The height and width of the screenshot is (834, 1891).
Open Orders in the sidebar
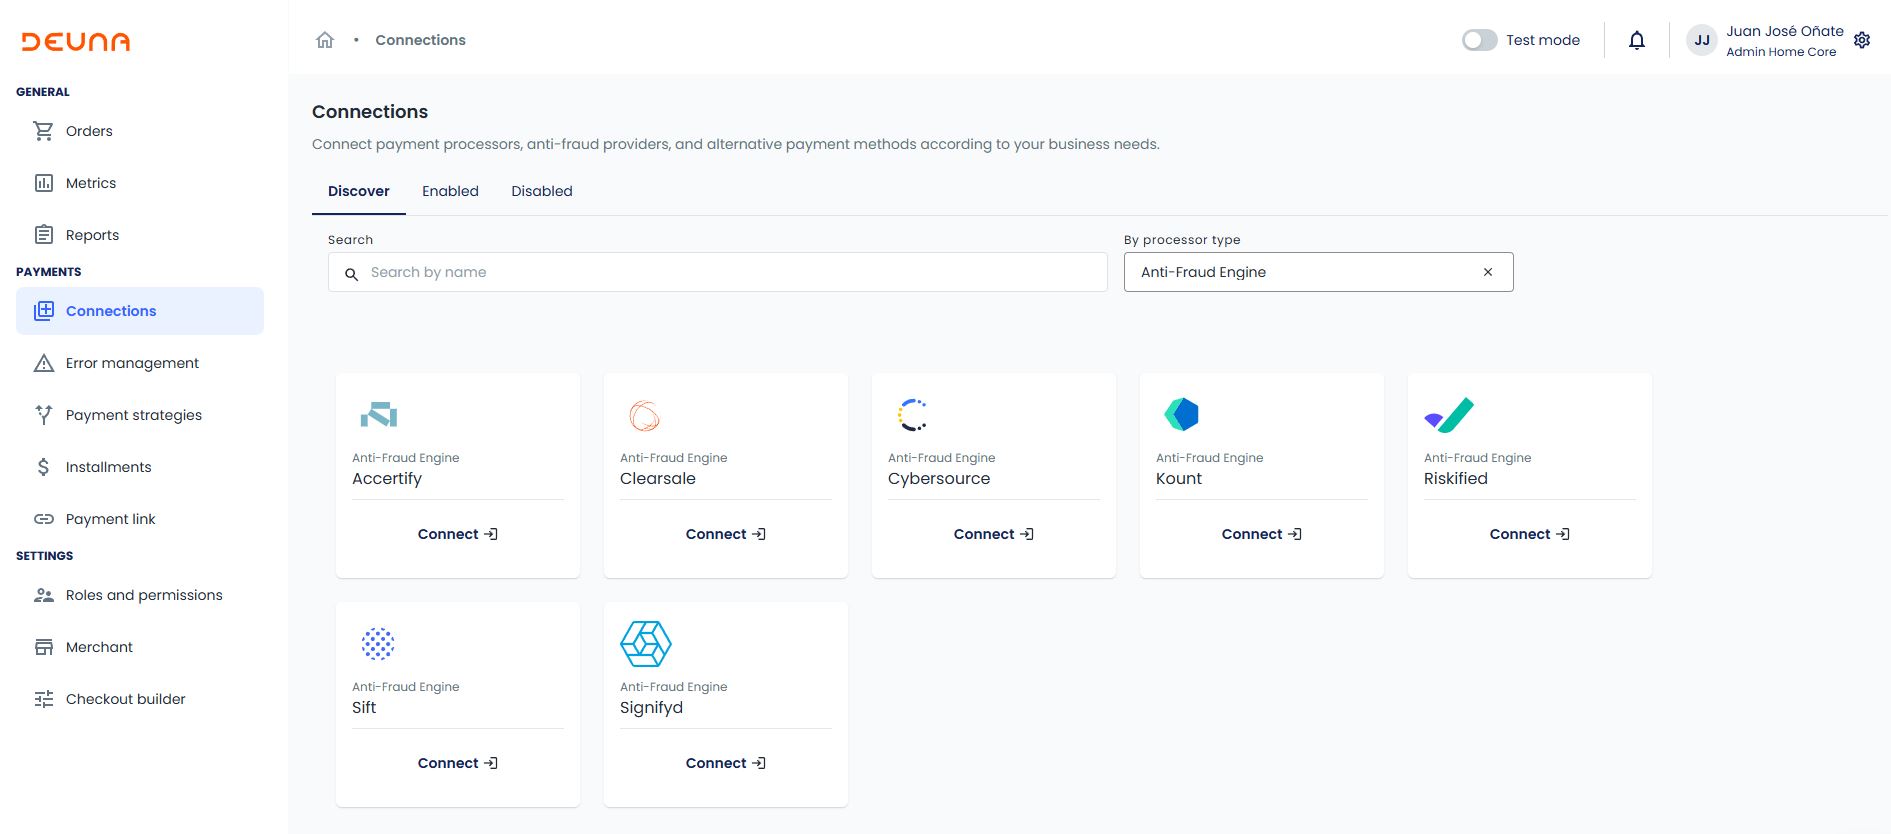(x=140, y=131)
